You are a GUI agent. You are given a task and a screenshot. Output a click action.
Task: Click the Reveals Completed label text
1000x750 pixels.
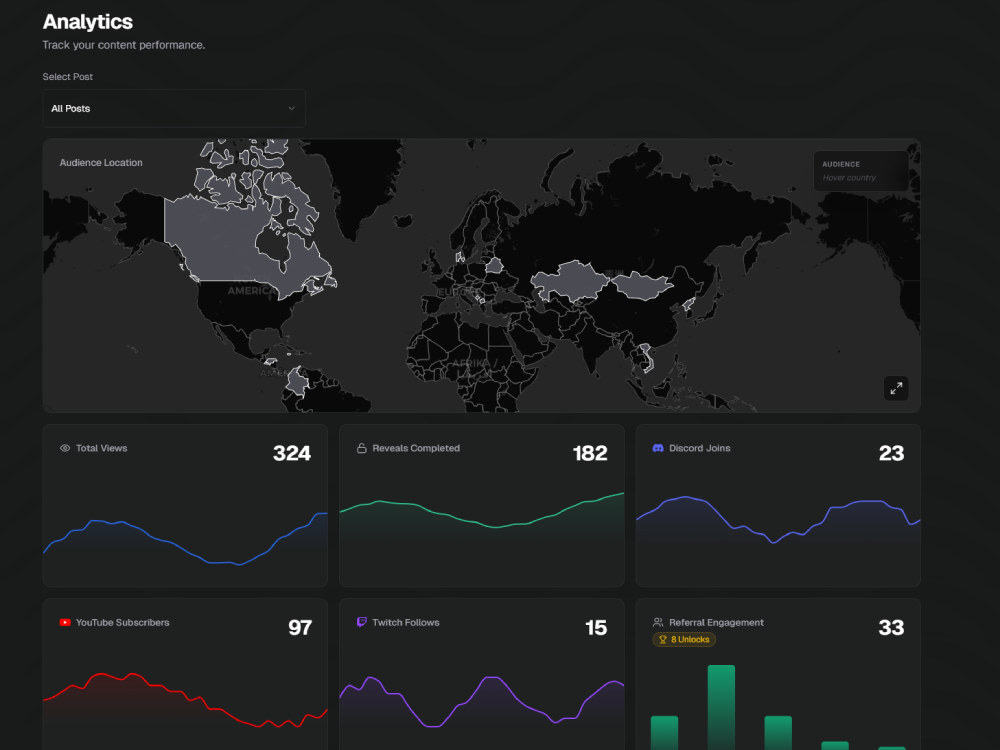pyautogui.click(x=416, y=448)
